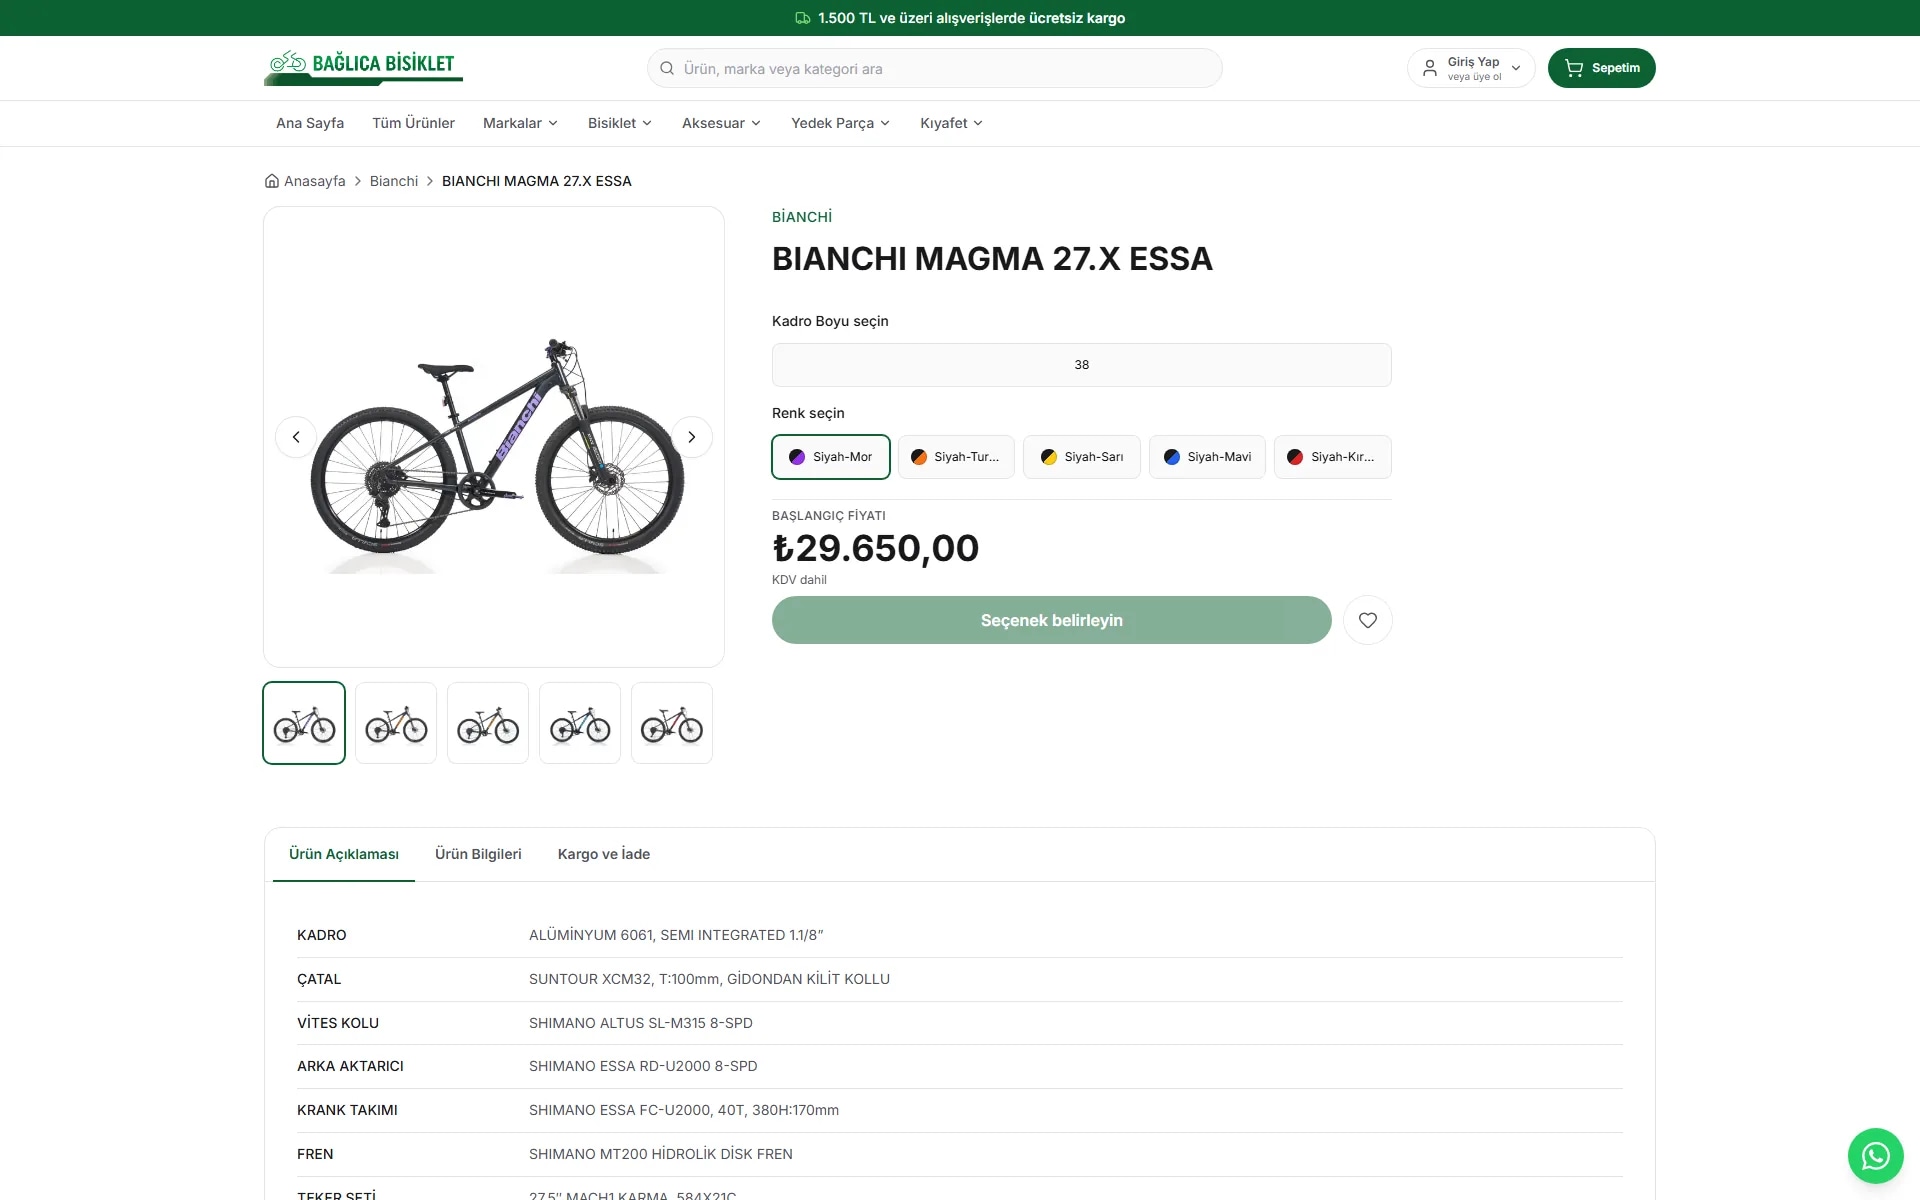
Task: Click the BIANCHI MAGMA 27.X ESSA heading
Action: tap(992, 259)
